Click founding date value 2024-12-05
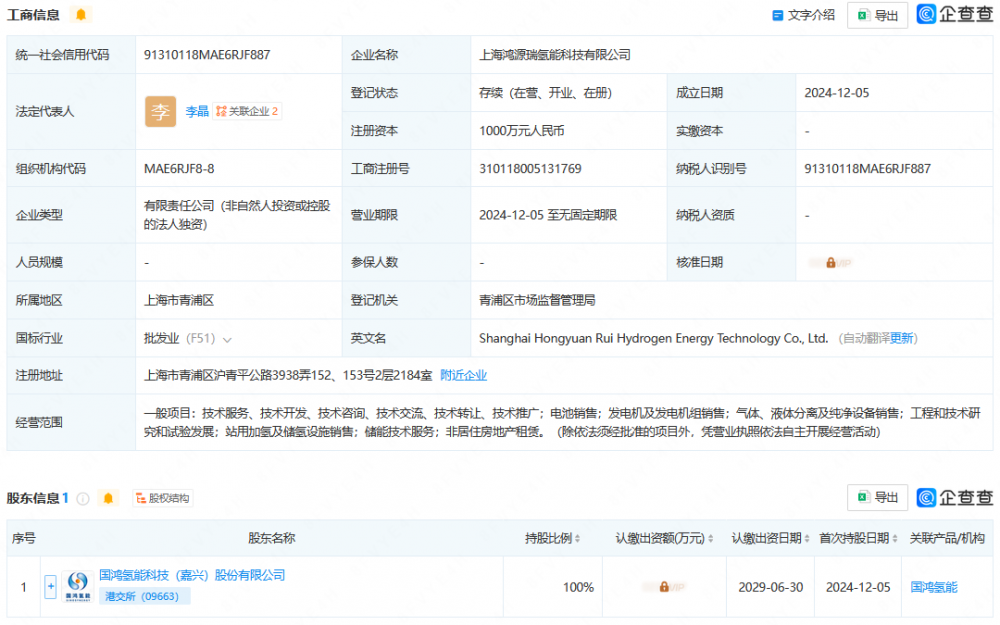Screen dimensions: 1000x625 click(837, 93)
